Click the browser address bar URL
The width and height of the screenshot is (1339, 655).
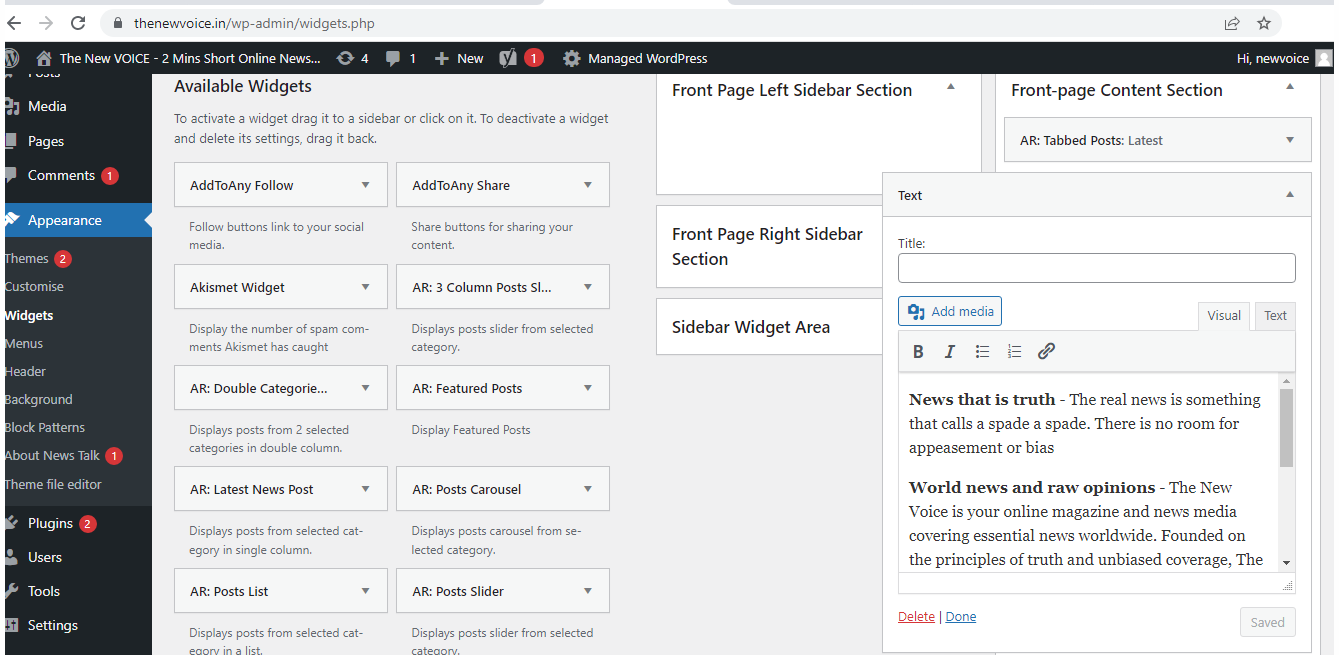[255, 23]
